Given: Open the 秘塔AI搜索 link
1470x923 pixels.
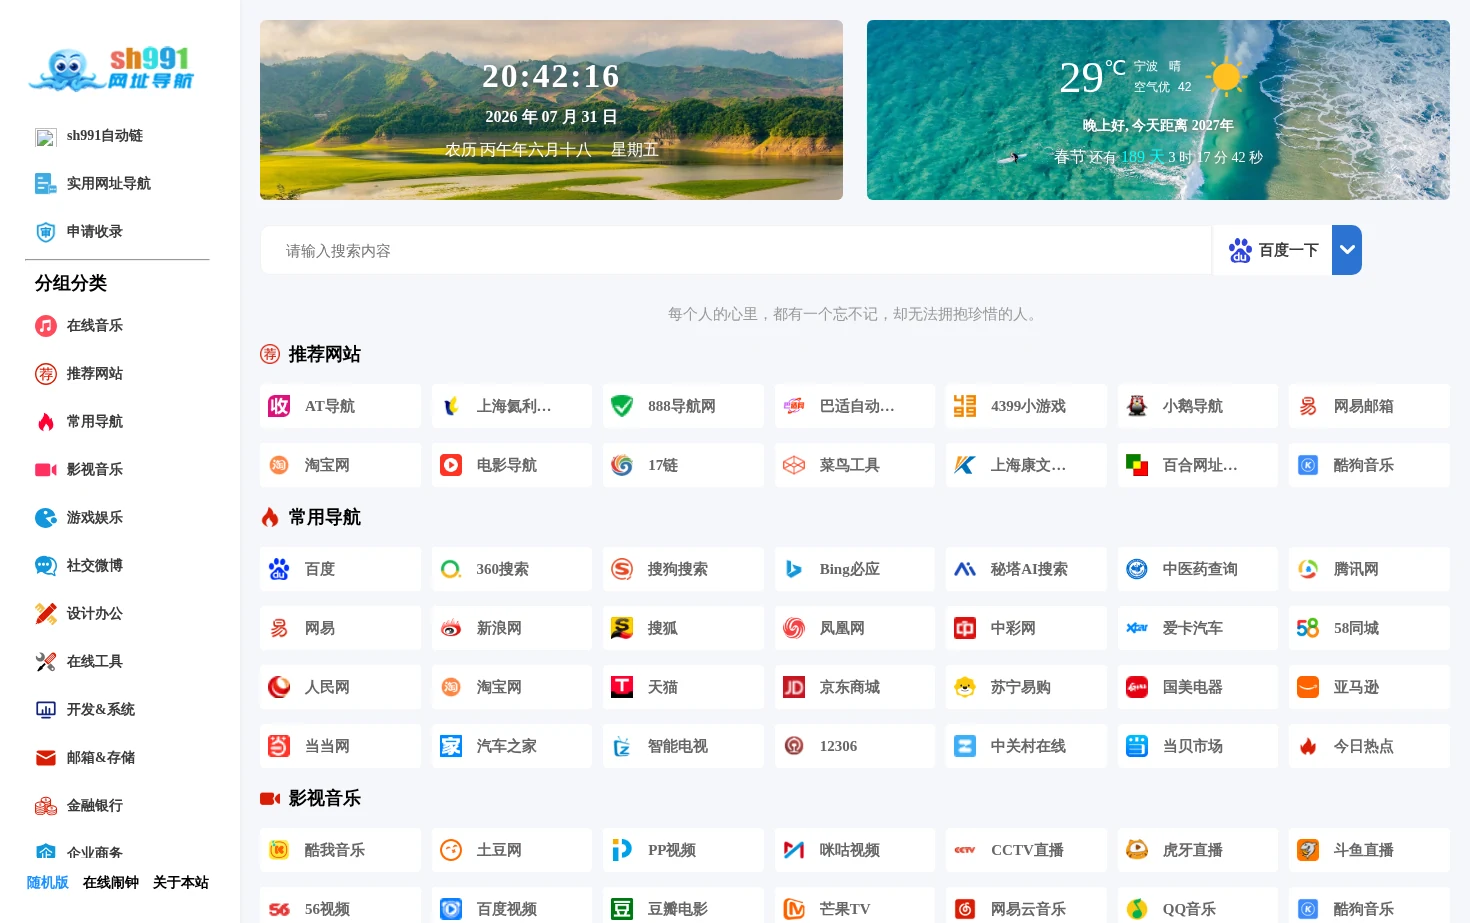Looking at the screenshot, I should coord(1026,569).
